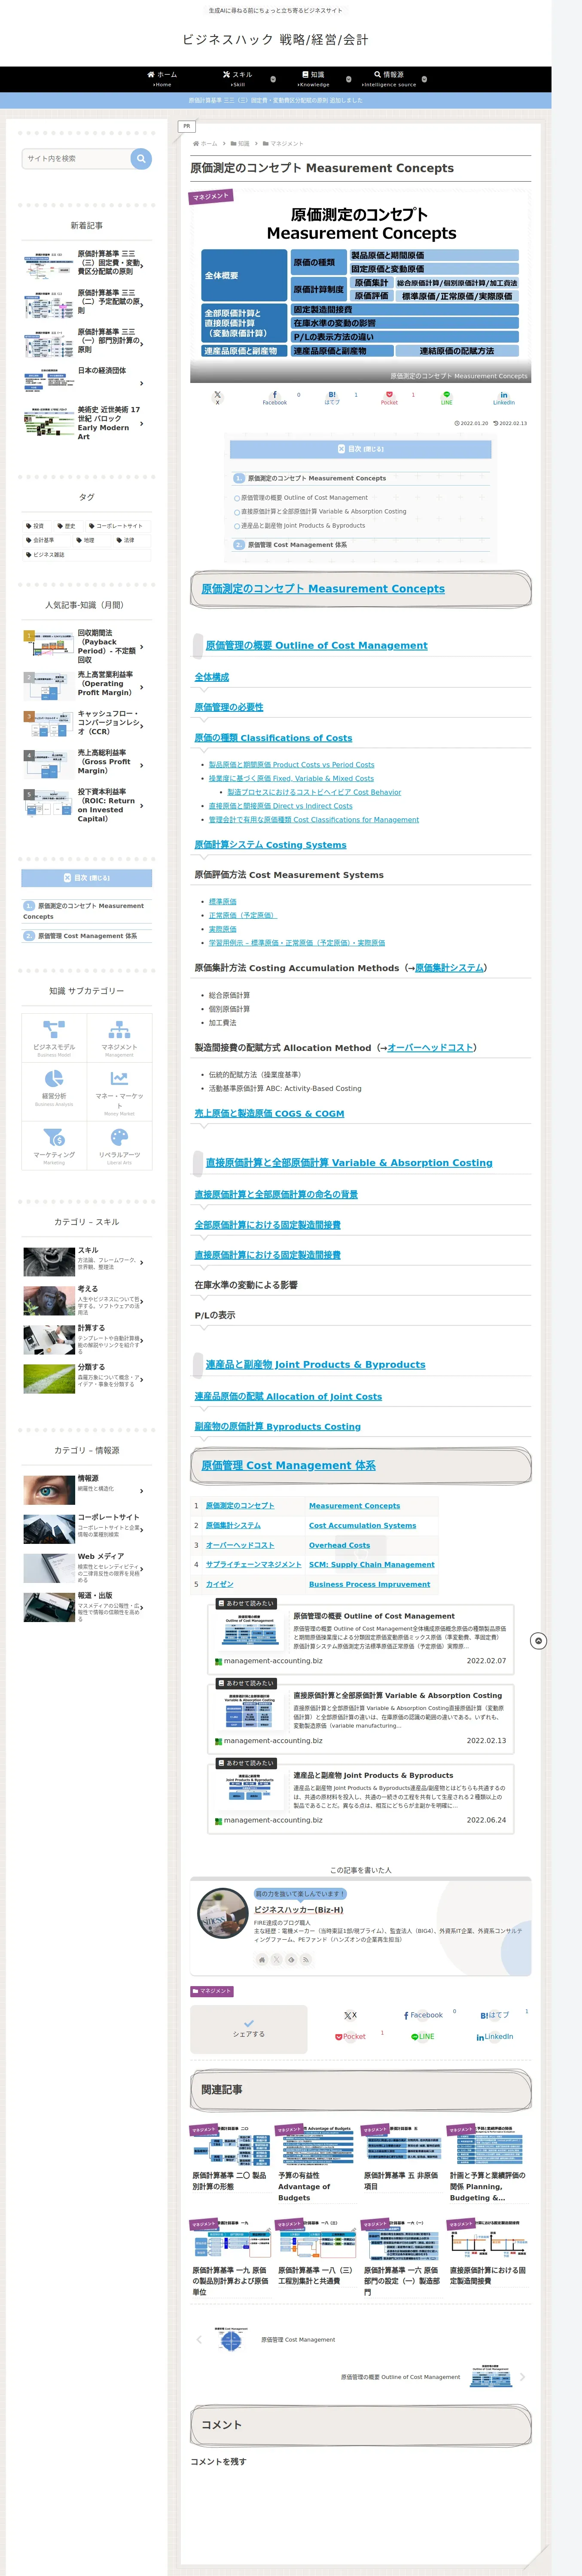Open ホーム navigation menu item
The image size is (582, 2576).
(x=162, y=79)
